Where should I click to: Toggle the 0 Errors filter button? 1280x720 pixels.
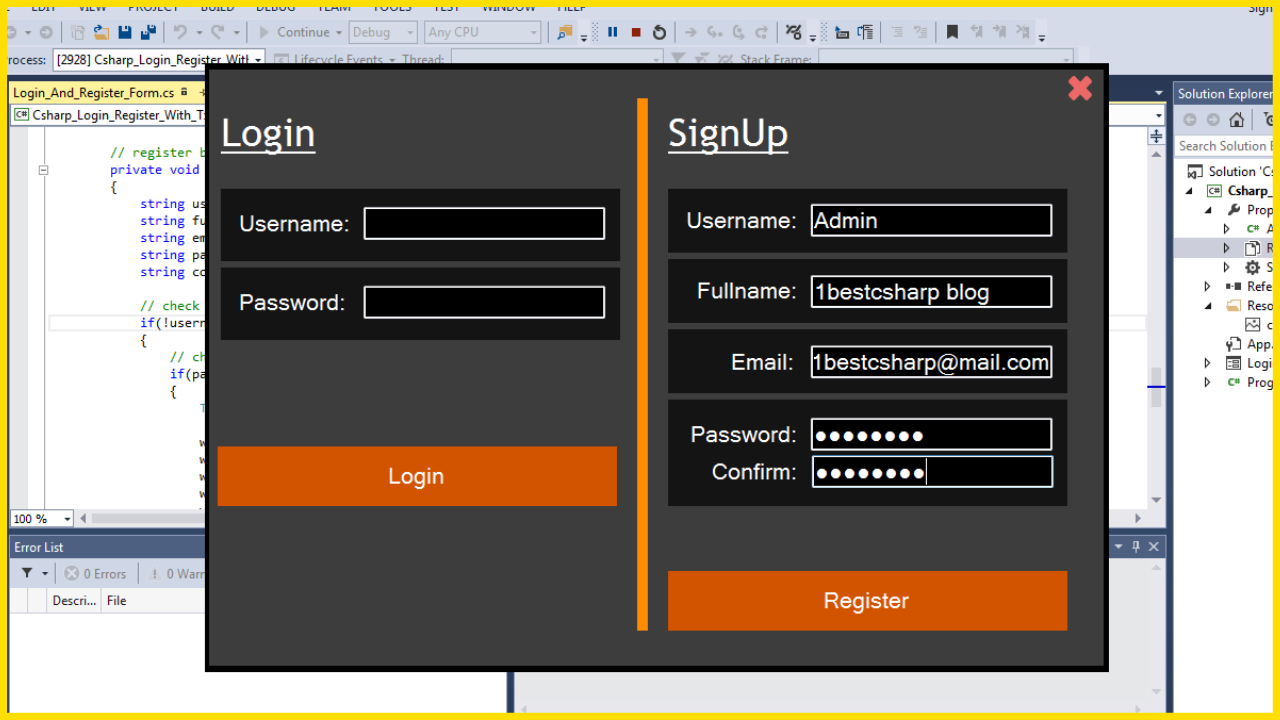96,573
